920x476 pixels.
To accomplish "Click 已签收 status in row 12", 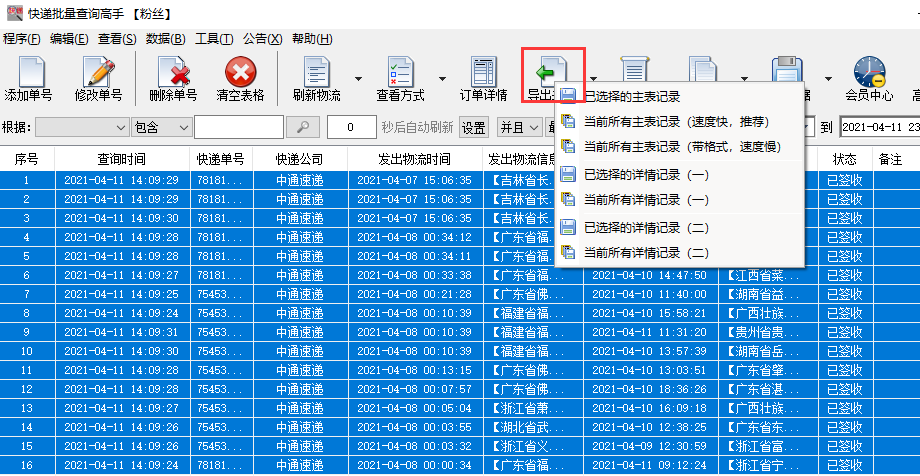I will point(845,389).
